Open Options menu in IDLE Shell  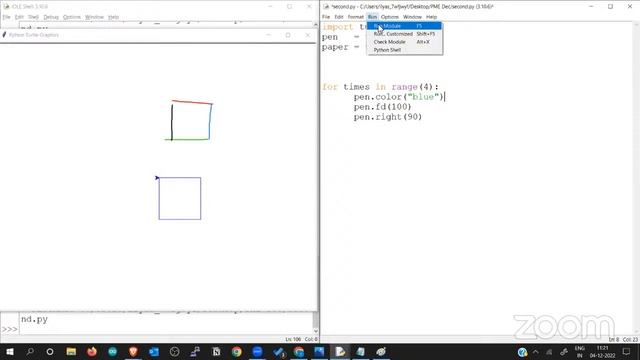[x=72, y=17]
